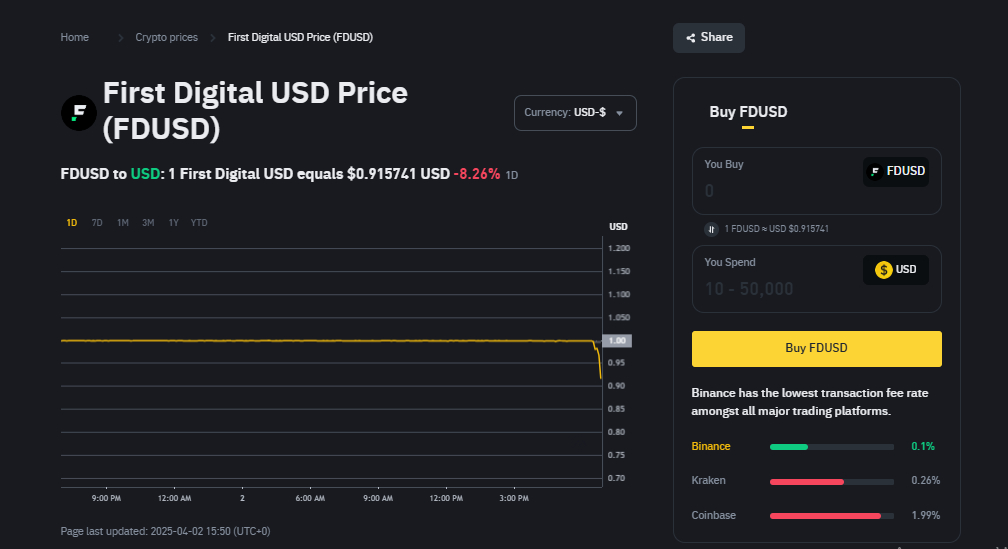Select the YTD chart range

coord(199,222)
